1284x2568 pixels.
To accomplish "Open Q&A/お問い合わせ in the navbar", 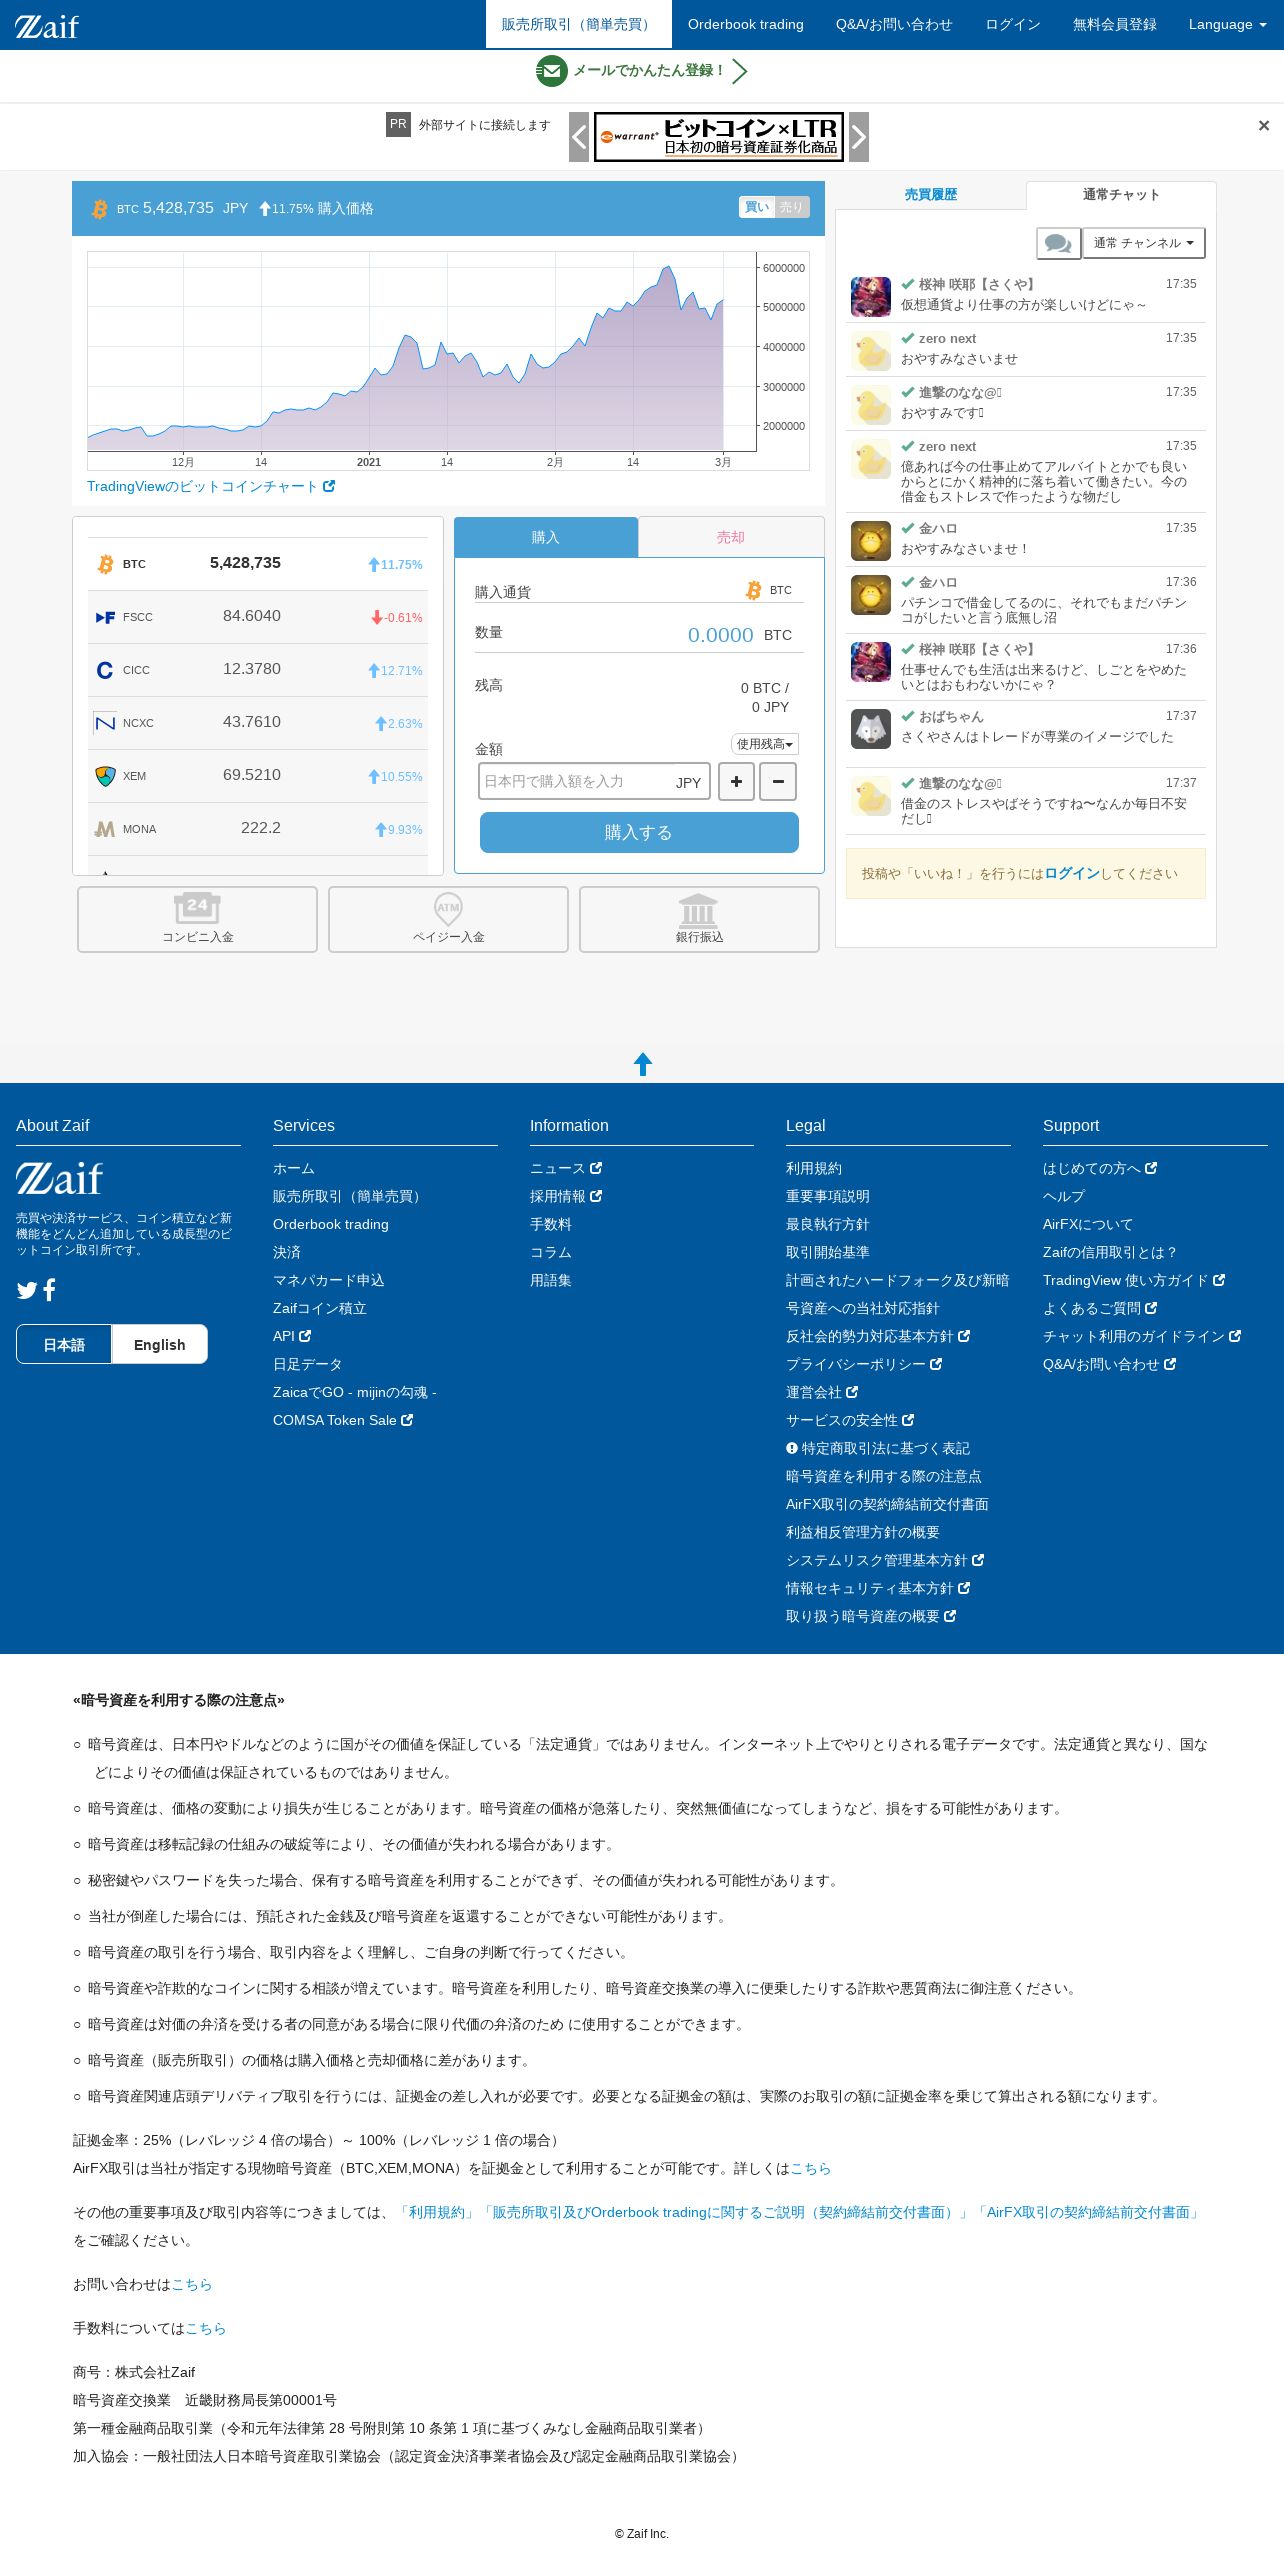I will coord(894,25).
